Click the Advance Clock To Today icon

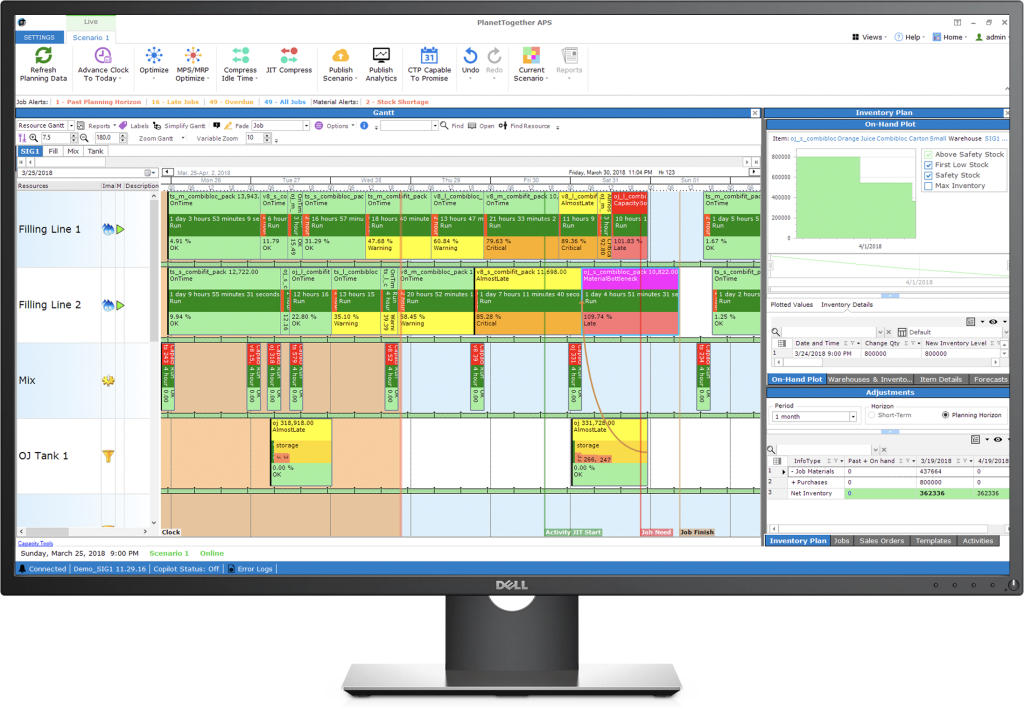click(103, 55)
